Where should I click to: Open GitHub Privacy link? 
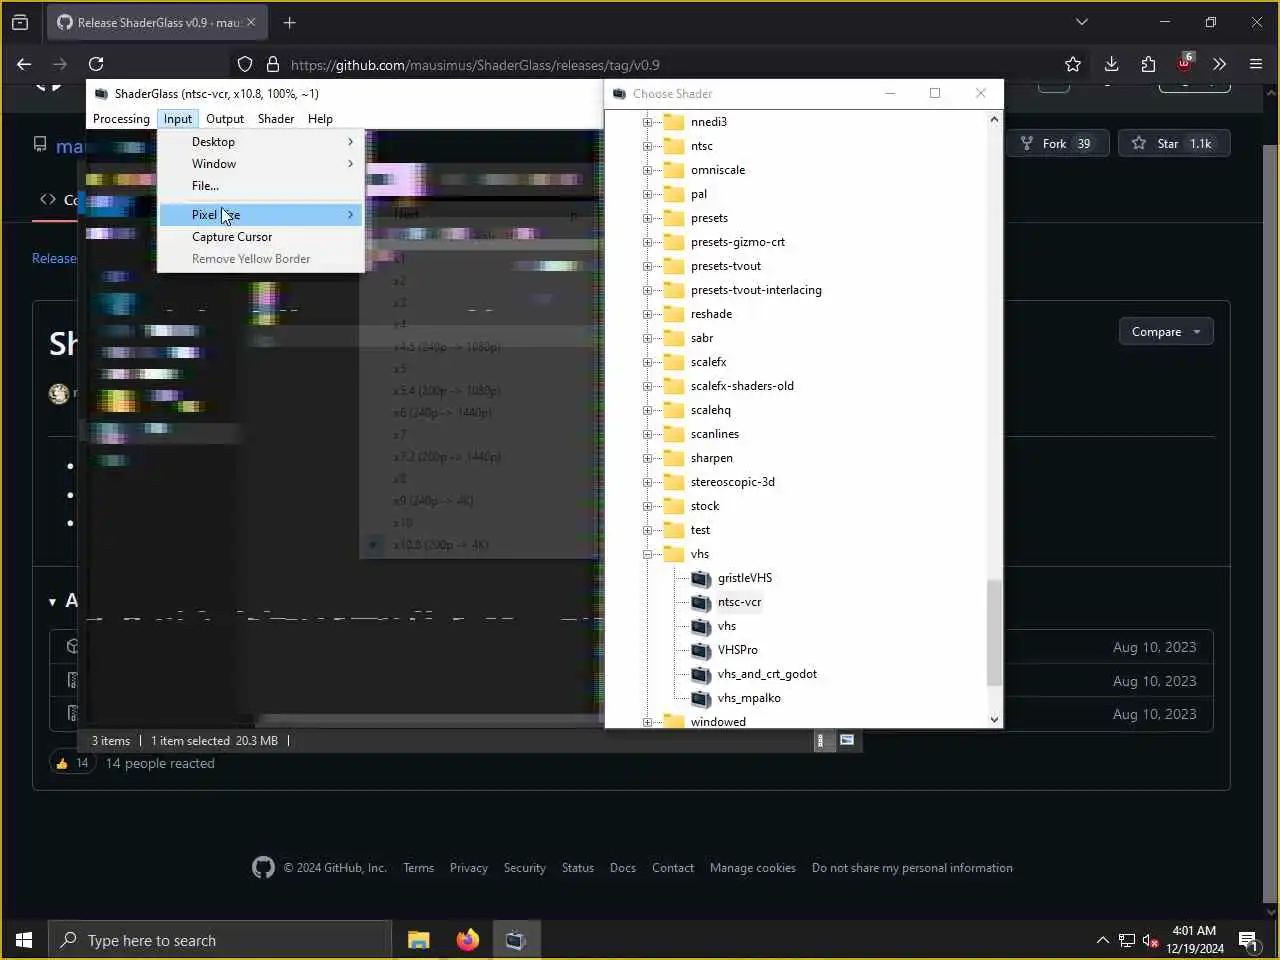coord(468,868)
